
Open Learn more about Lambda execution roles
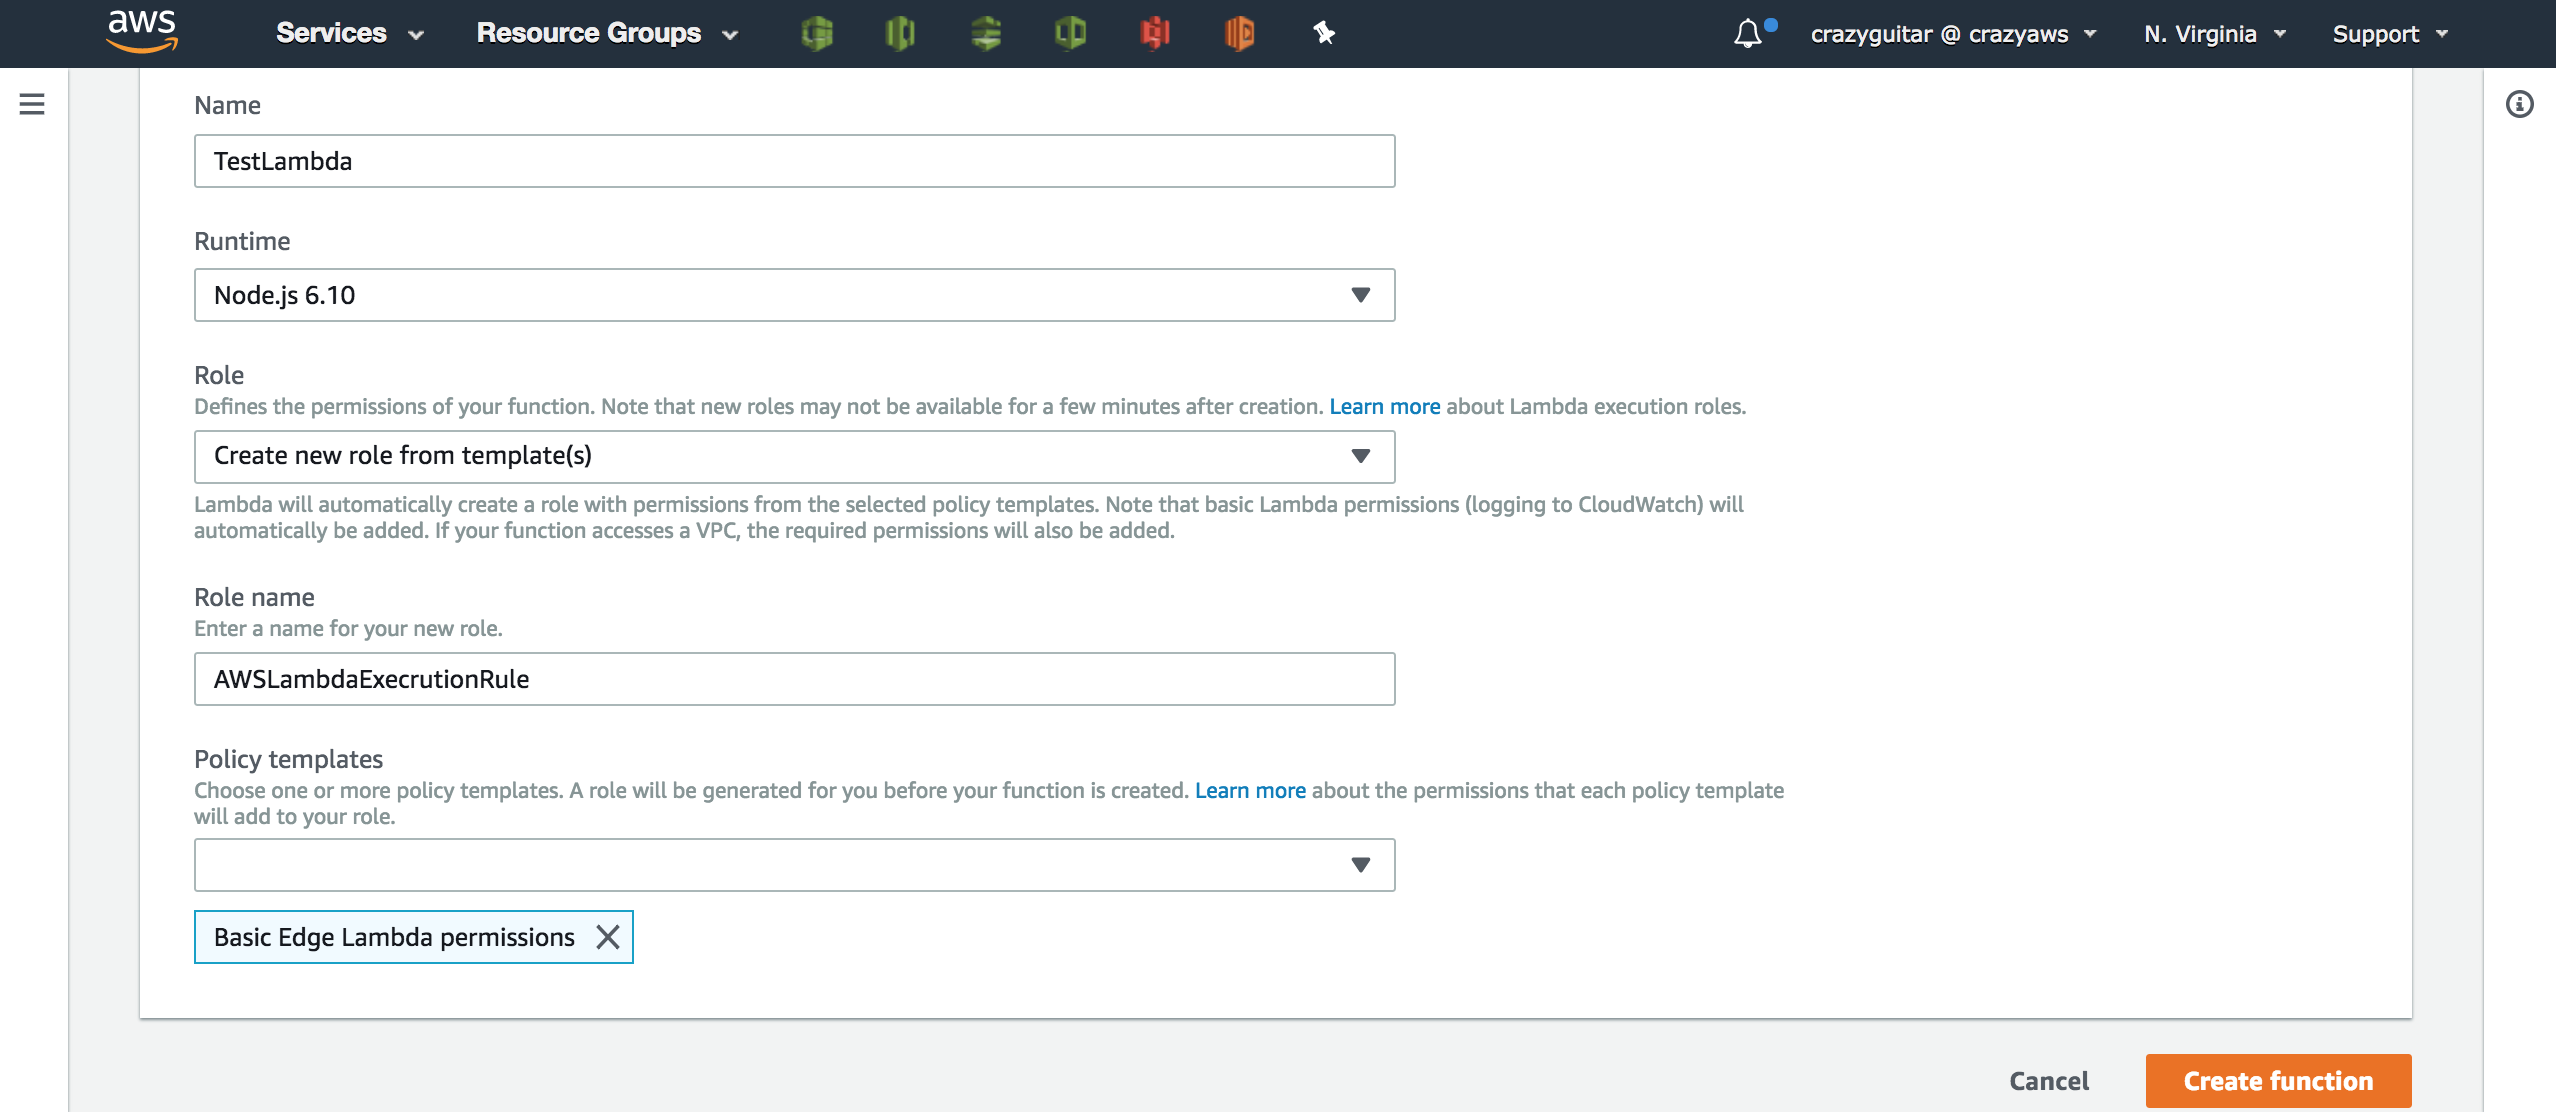pyautogui.click(x=1384, y=407)
